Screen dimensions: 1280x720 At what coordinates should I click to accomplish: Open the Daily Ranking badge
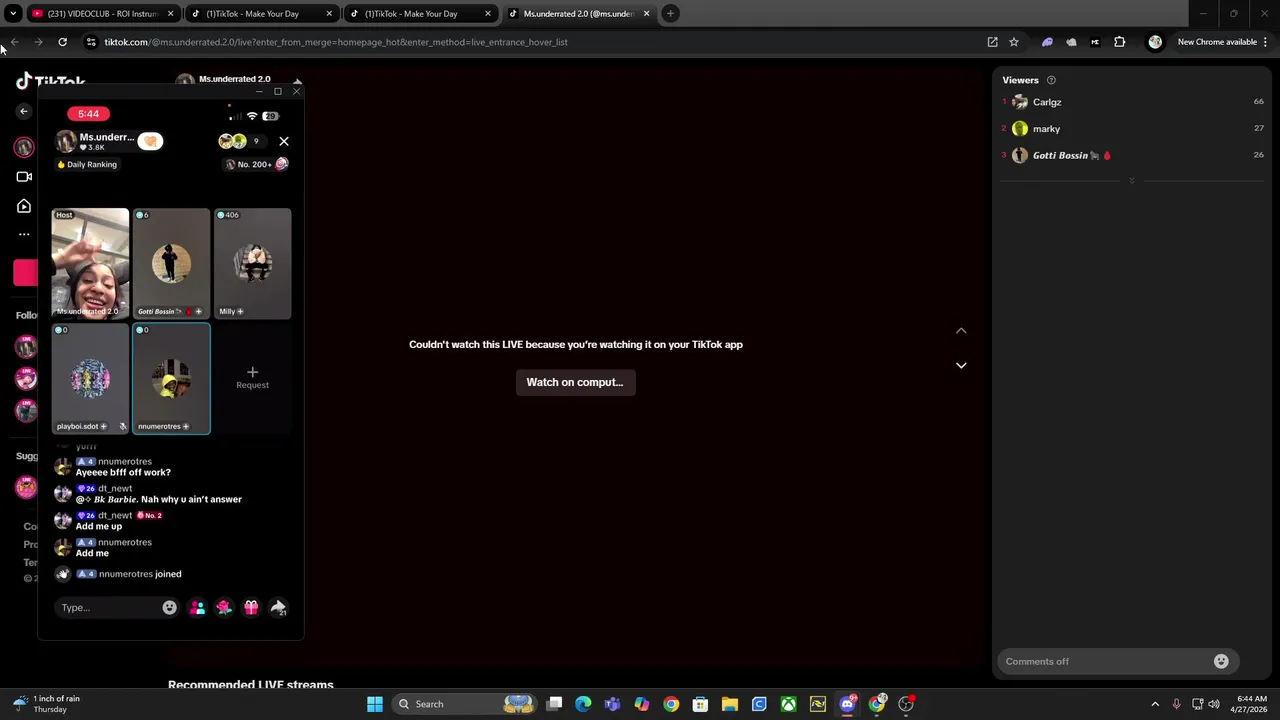87,164
